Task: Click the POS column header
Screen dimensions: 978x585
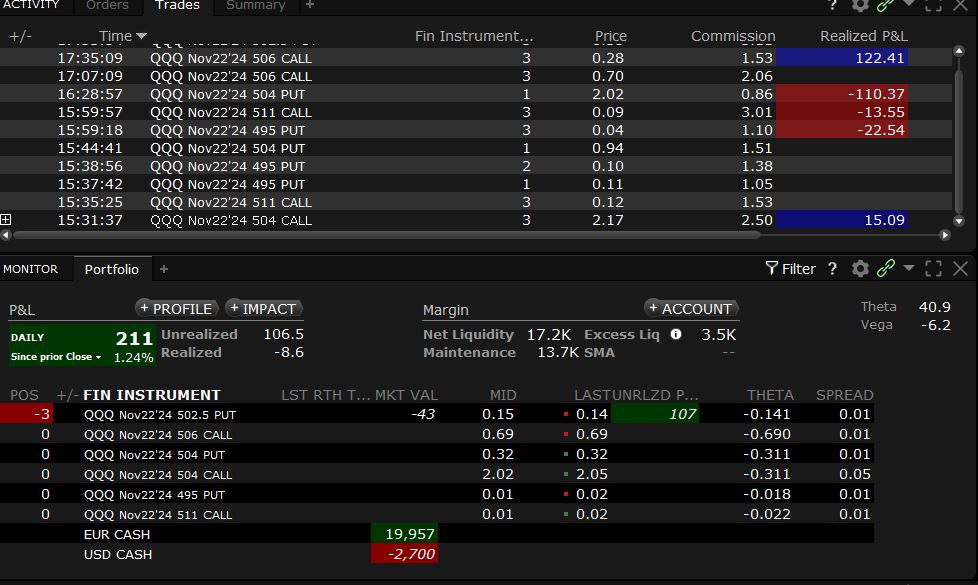Action: (24, 395)
